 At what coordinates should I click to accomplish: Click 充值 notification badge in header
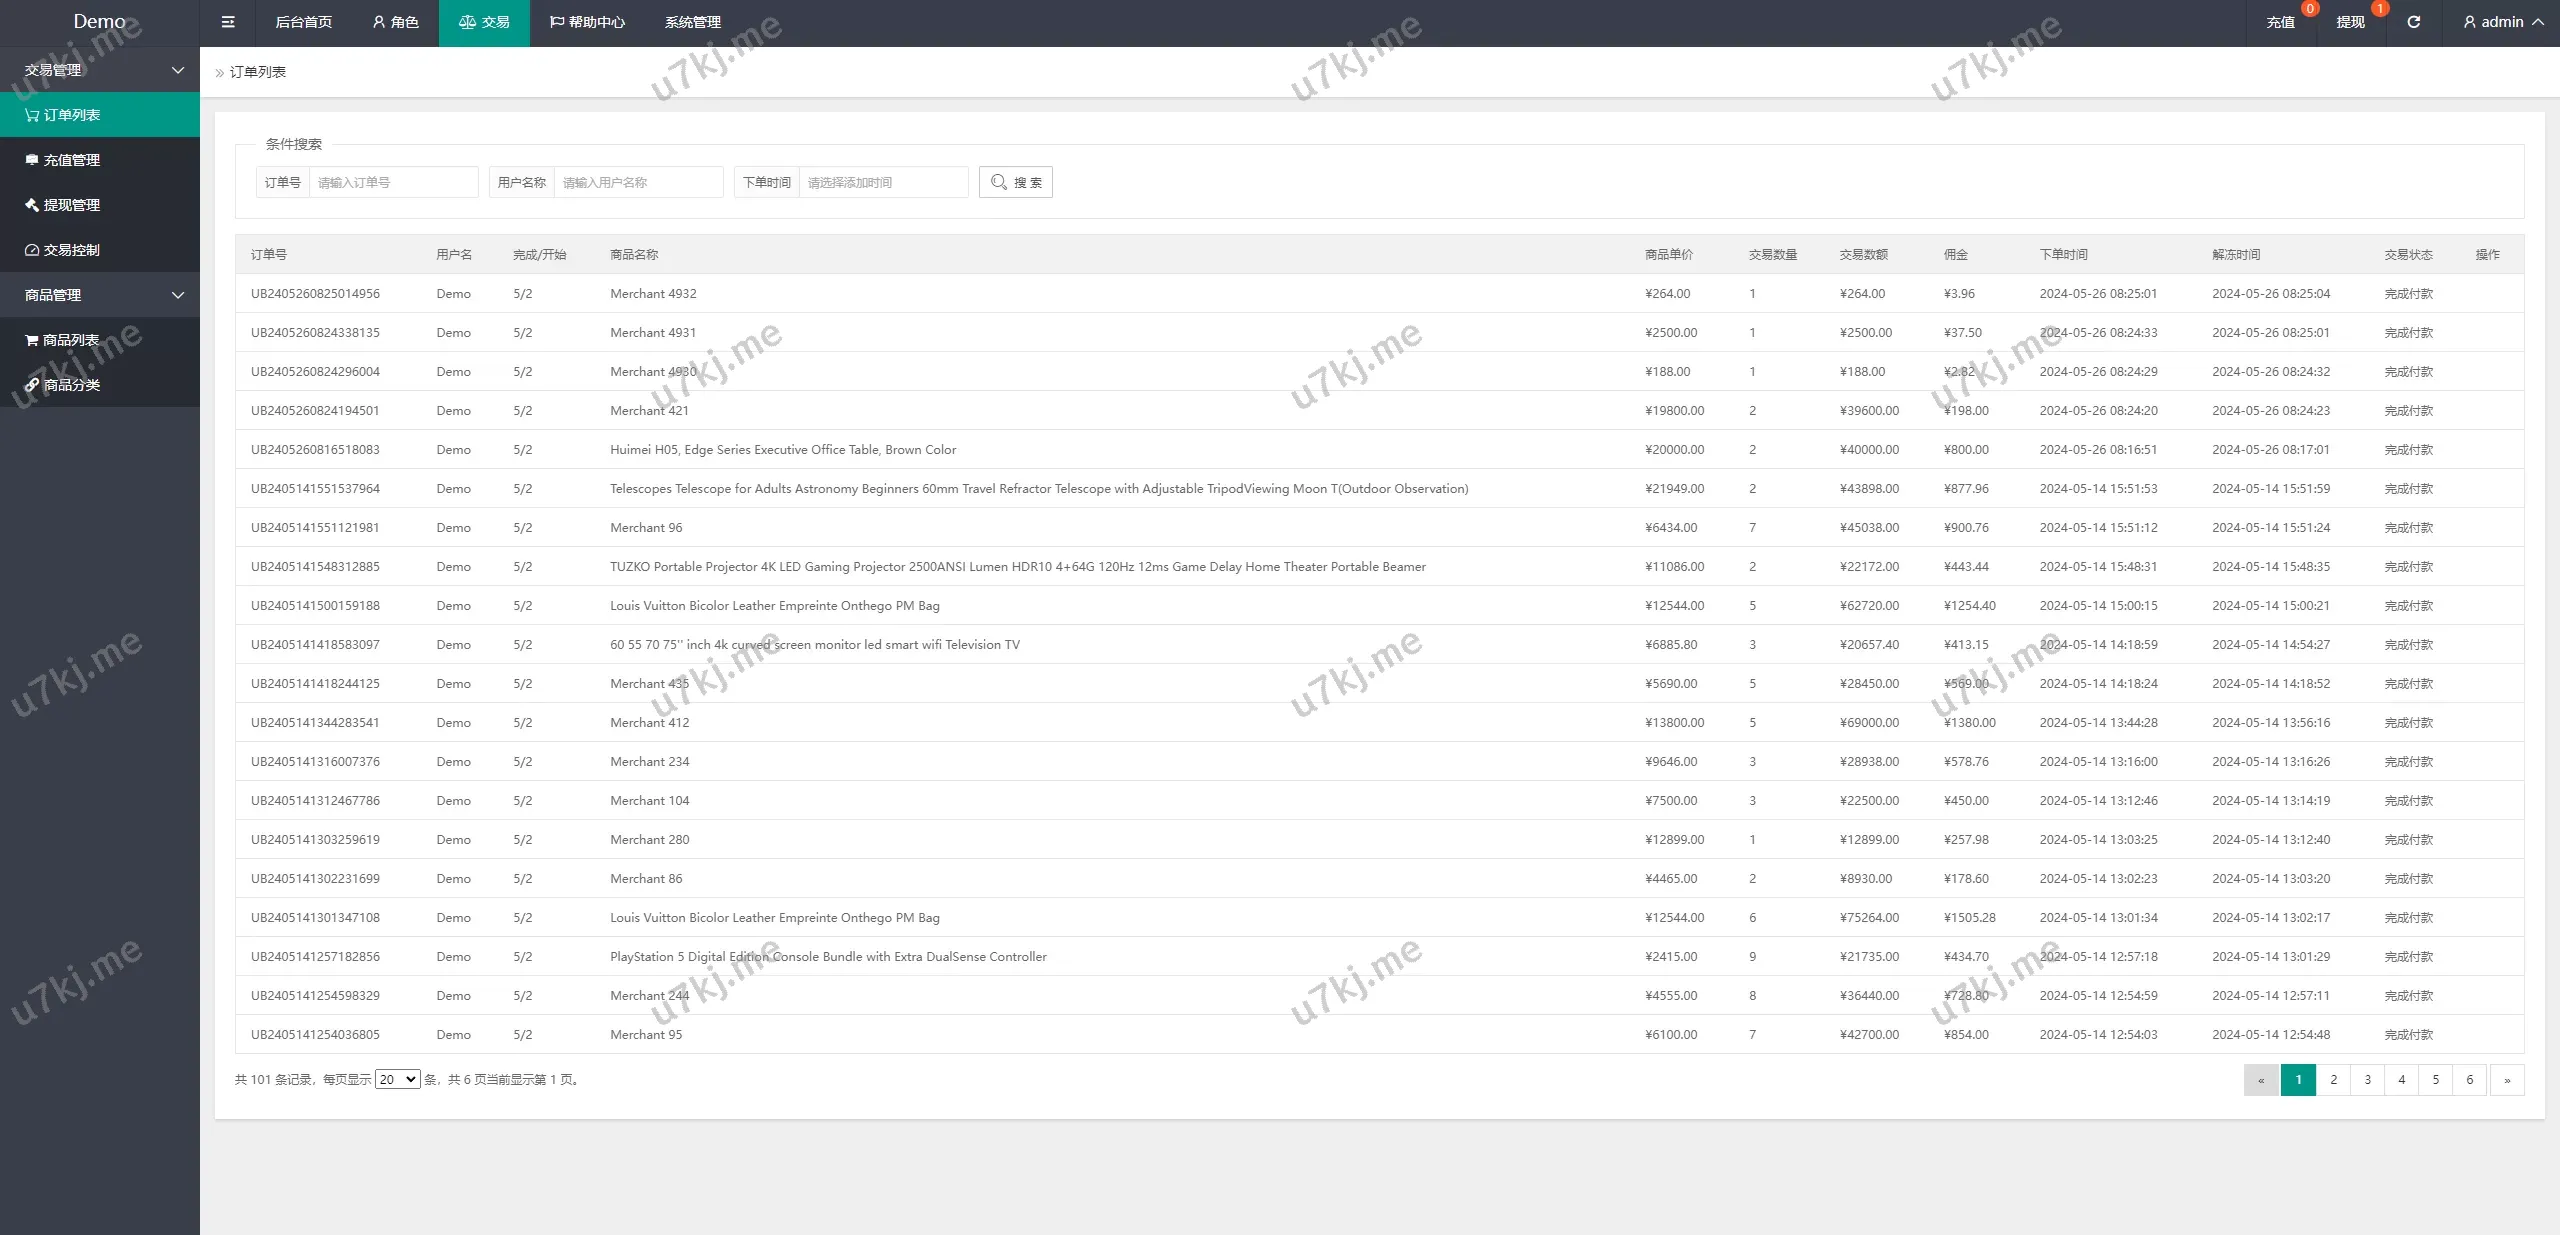[x=2309, y=9]
